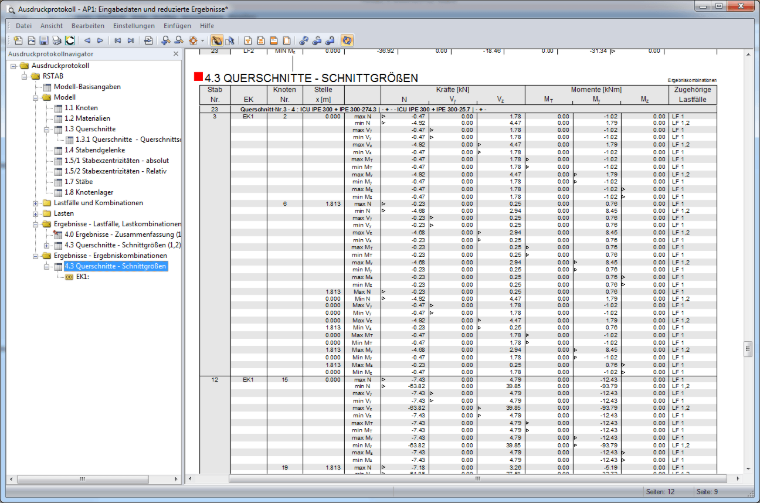
Task: Open the Bearbeiten menu
Action: click(88, 26)
